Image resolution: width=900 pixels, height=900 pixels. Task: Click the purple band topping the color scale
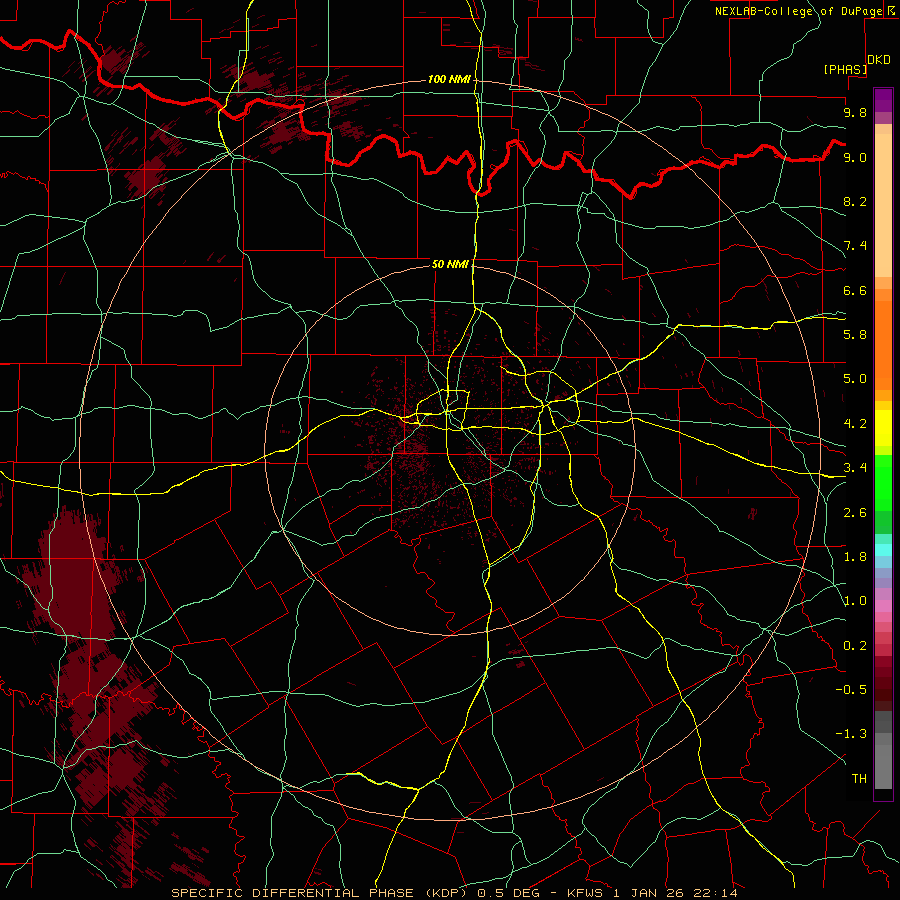(883, 100)
